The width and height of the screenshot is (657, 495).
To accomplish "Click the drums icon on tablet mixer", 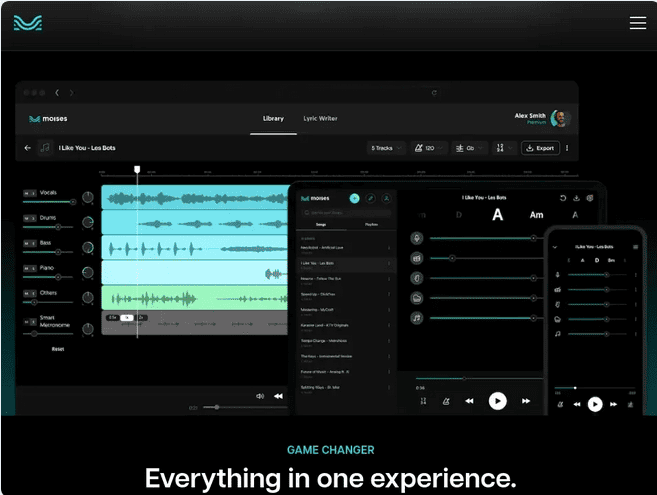I will pyautogui.click(x=416, y=258).
